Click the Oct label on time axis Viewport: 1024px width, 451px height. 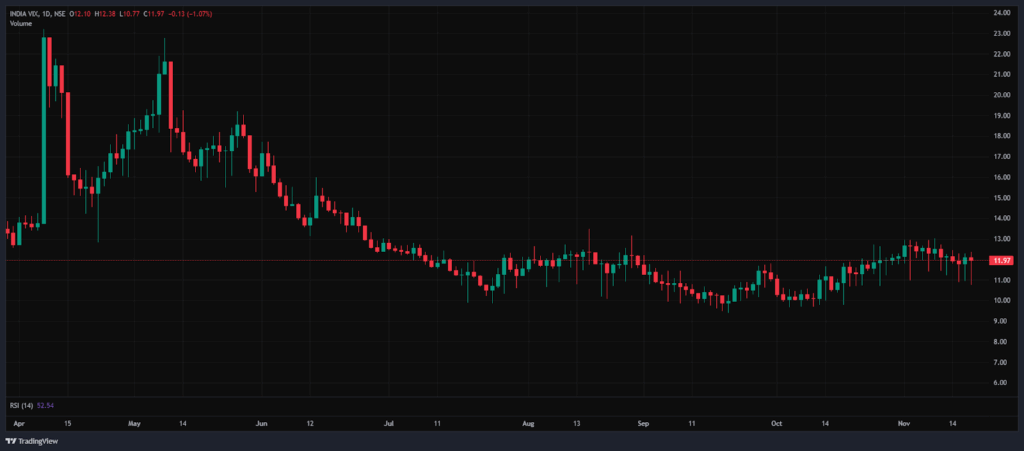(776, 424)
